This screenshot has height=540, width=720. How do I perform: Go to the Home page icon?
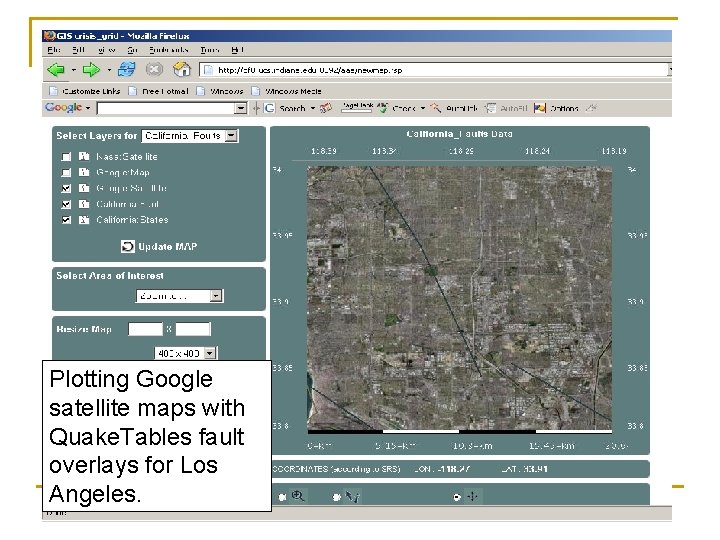coord(181,69)
